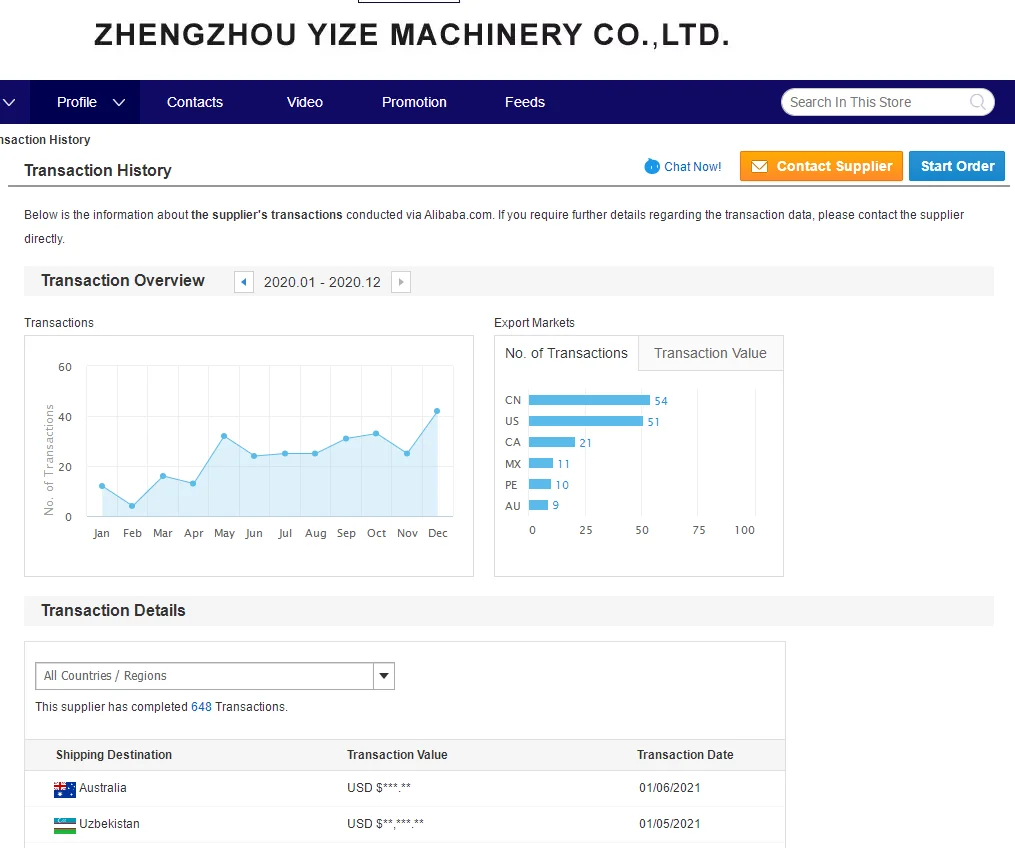This screenshot has width=1015, height=848.
Task: Switch to No. of Transactions tab
Action: click(566, 353)
